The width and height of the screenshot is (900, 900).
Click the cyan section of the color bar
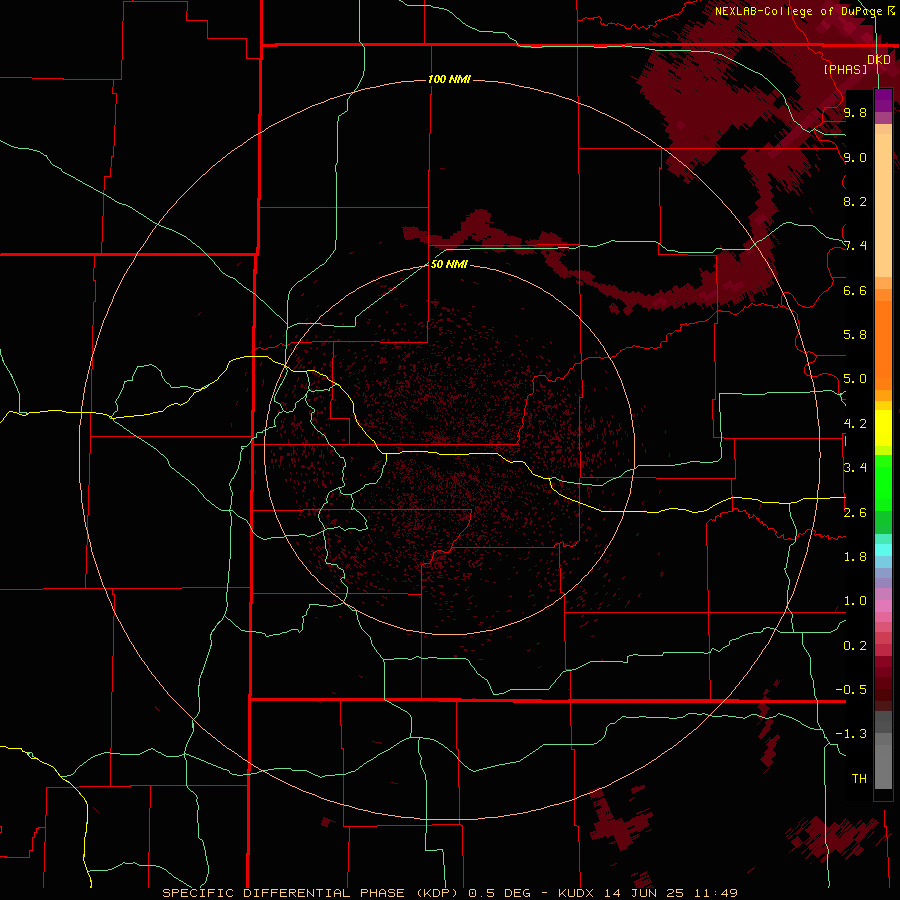click(x=883, y=550)
